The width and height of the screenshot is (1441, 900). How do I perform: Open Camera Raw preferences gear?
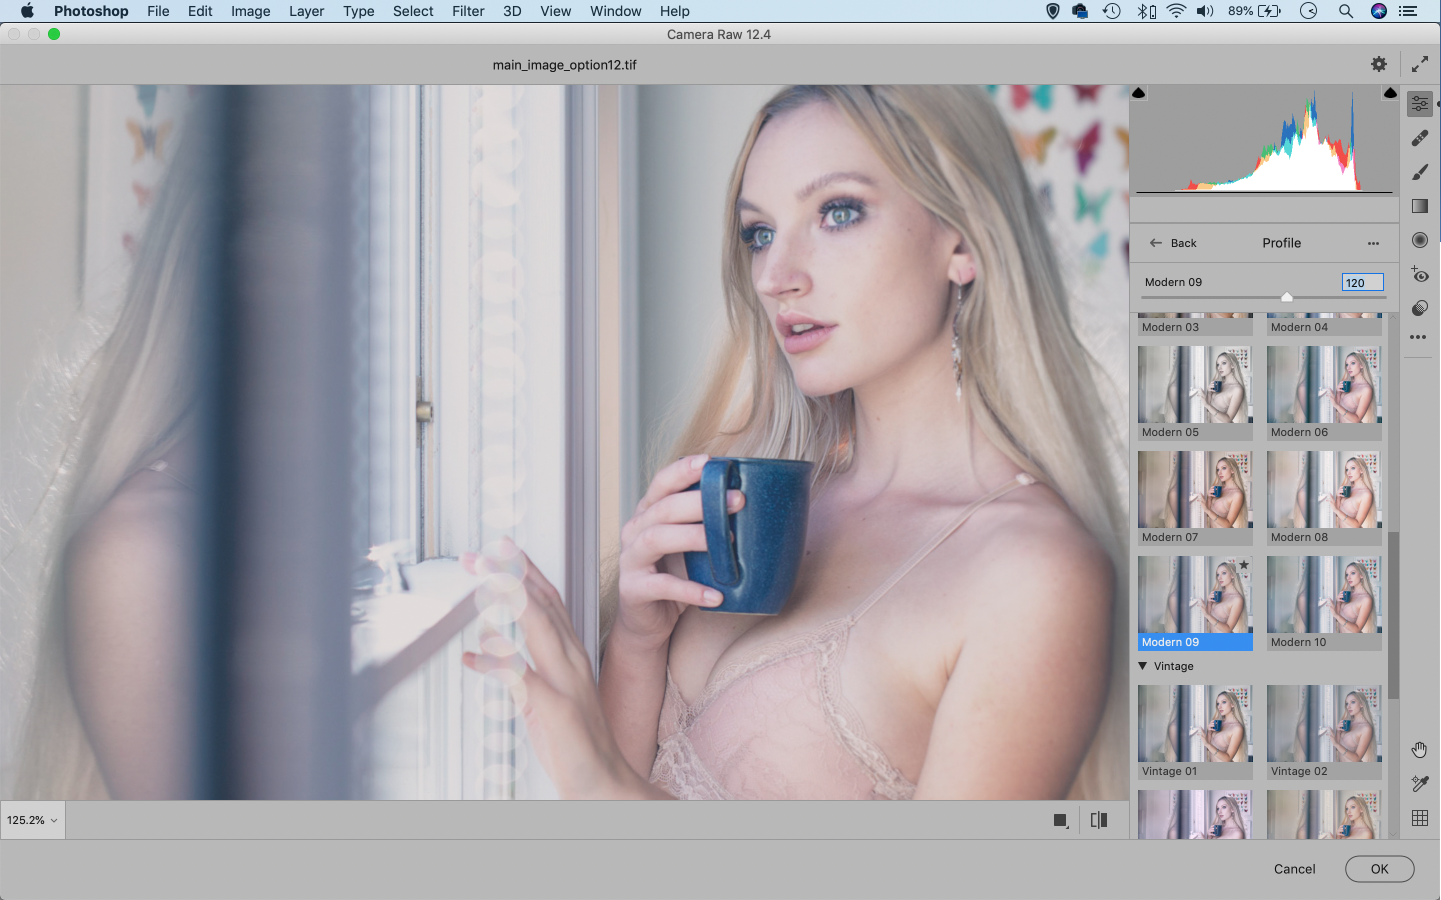[1379, 64]
